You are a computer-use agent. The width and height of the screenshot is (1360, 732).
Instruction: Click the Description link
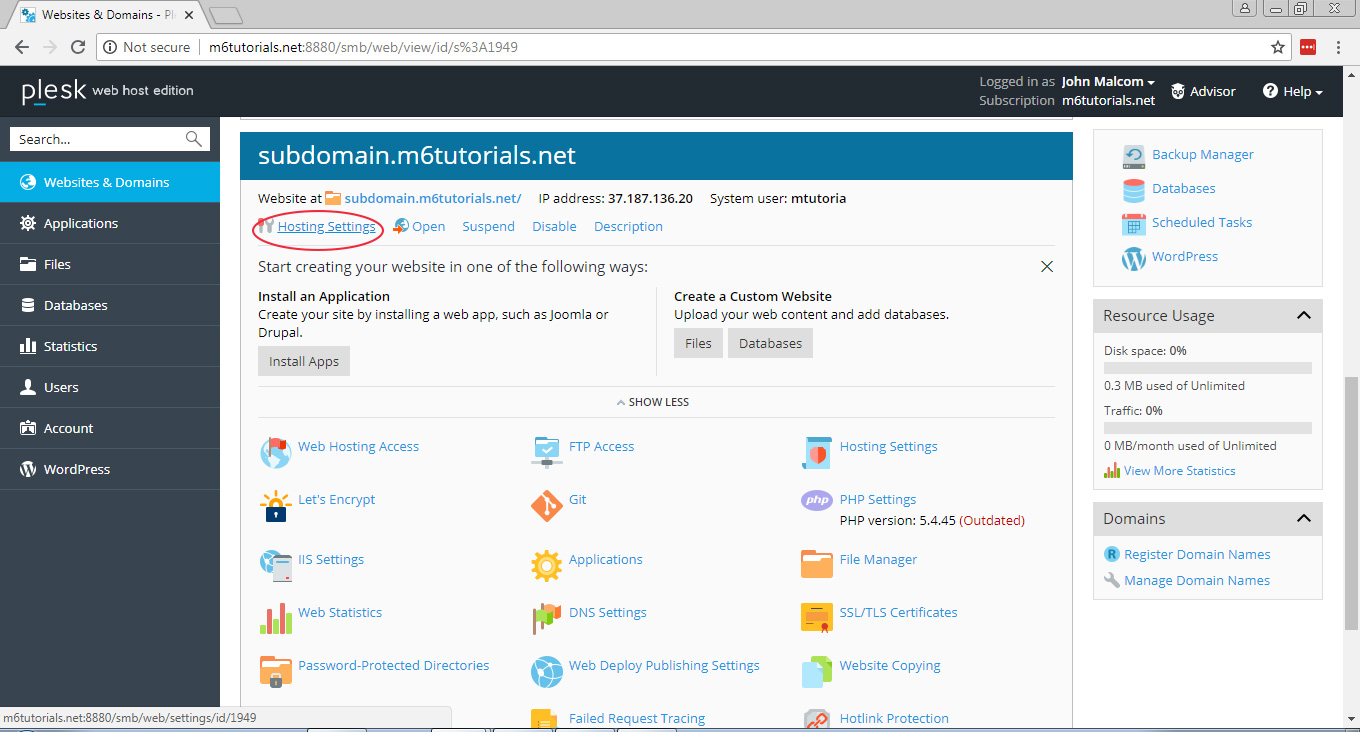pyautogui.click(x=628, y=227)
